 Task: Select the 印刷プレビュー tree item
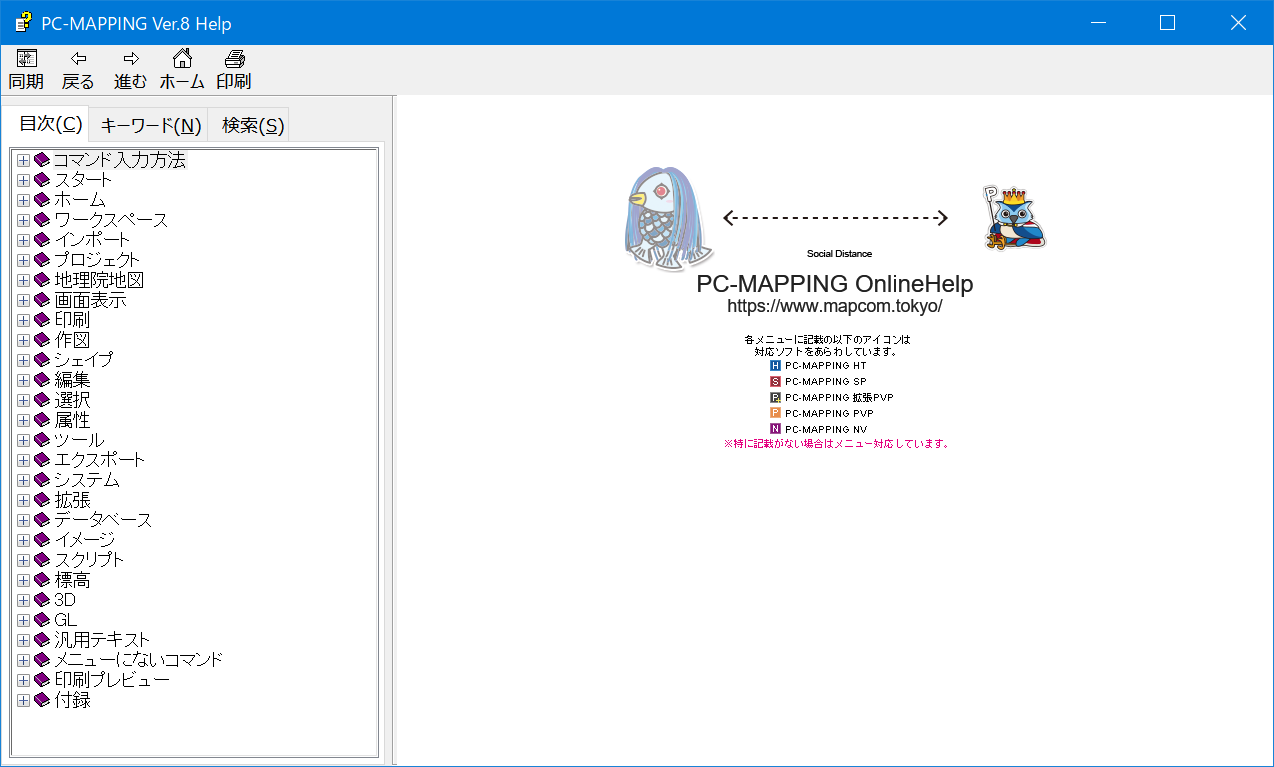coord(112,680)
